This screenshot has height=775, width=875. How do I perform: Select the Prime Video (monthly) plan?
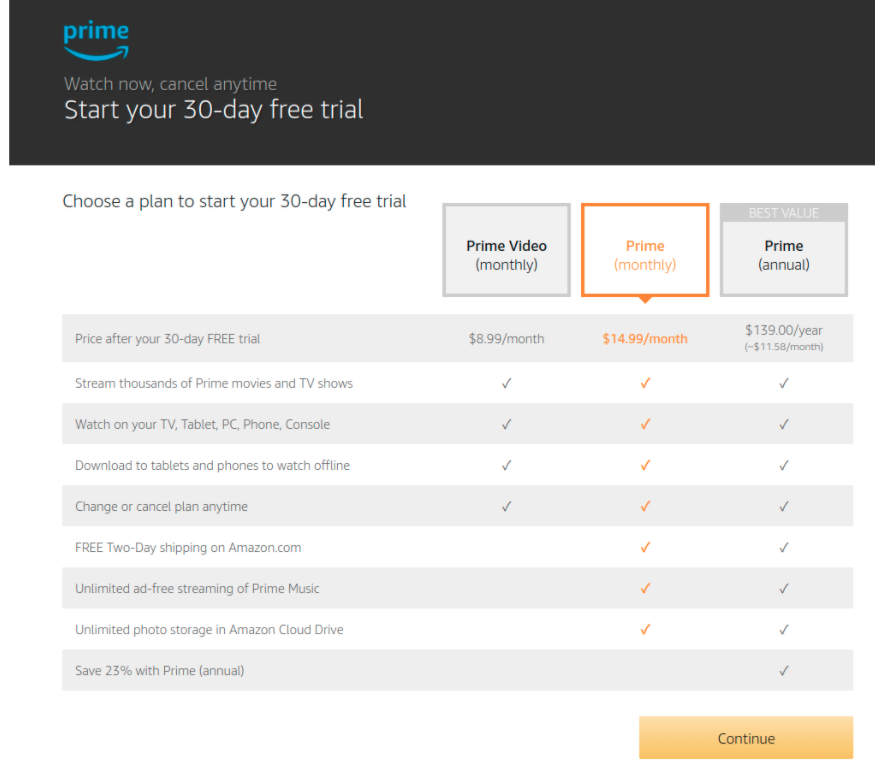(506, 250)
